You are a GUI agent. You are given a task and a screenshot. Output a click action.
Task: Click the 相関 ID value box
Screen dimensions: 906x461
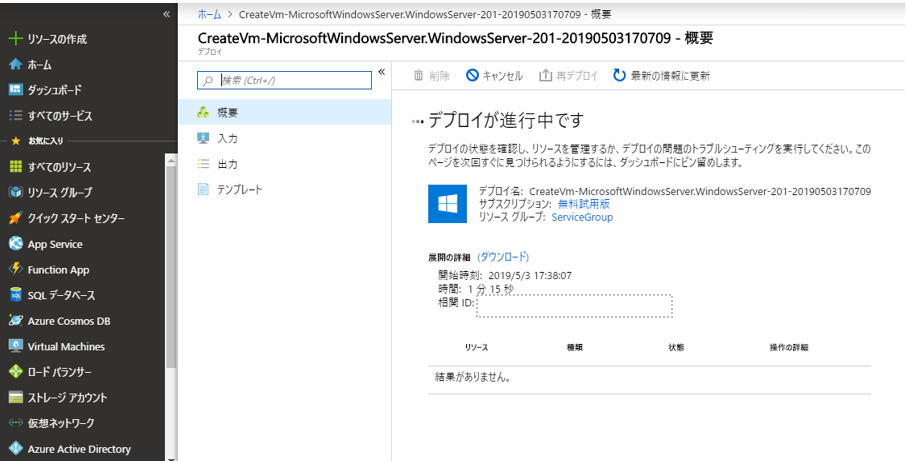coord(574,306)
